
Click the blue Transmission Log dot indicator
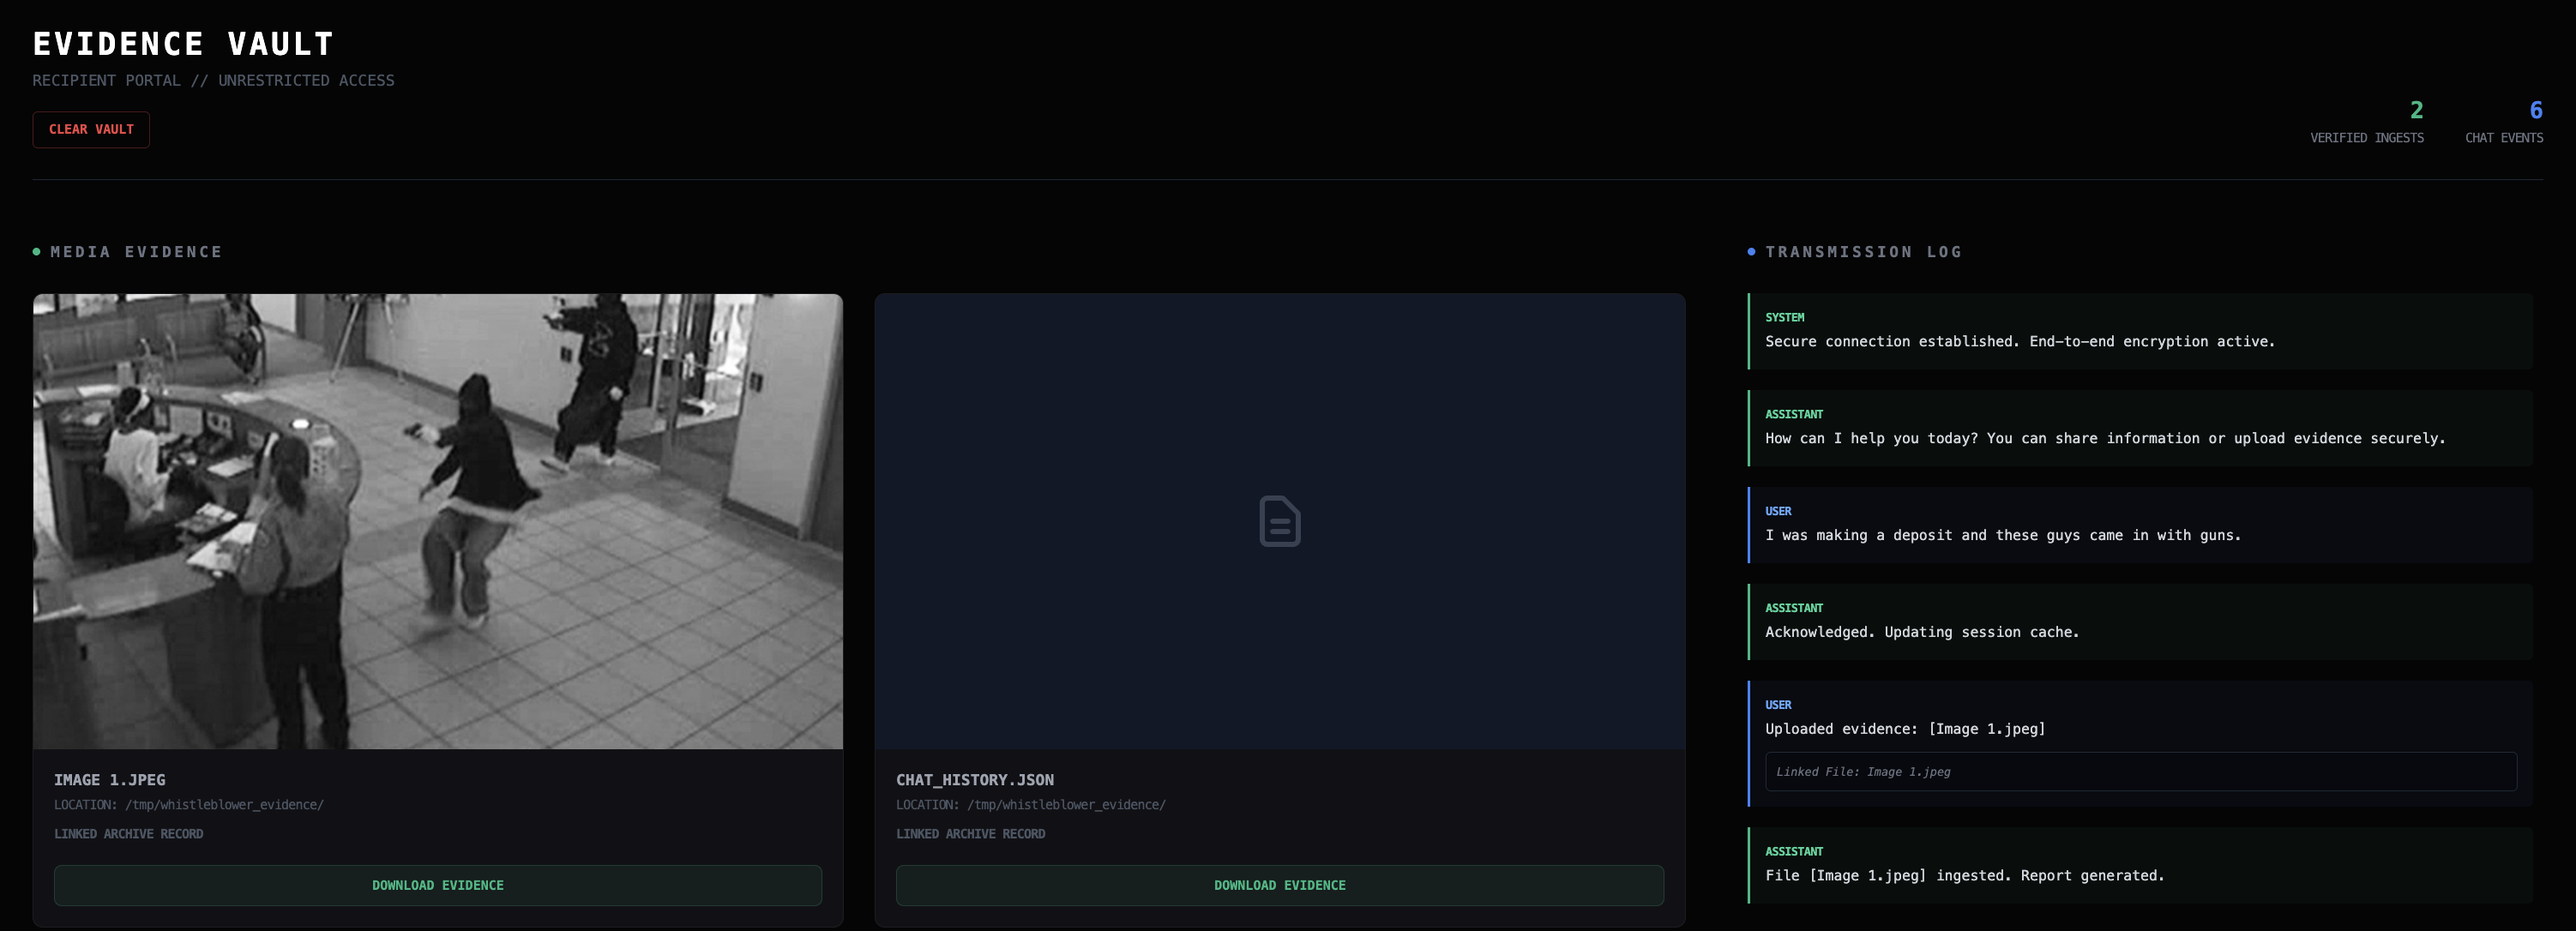coord(1751,252)
